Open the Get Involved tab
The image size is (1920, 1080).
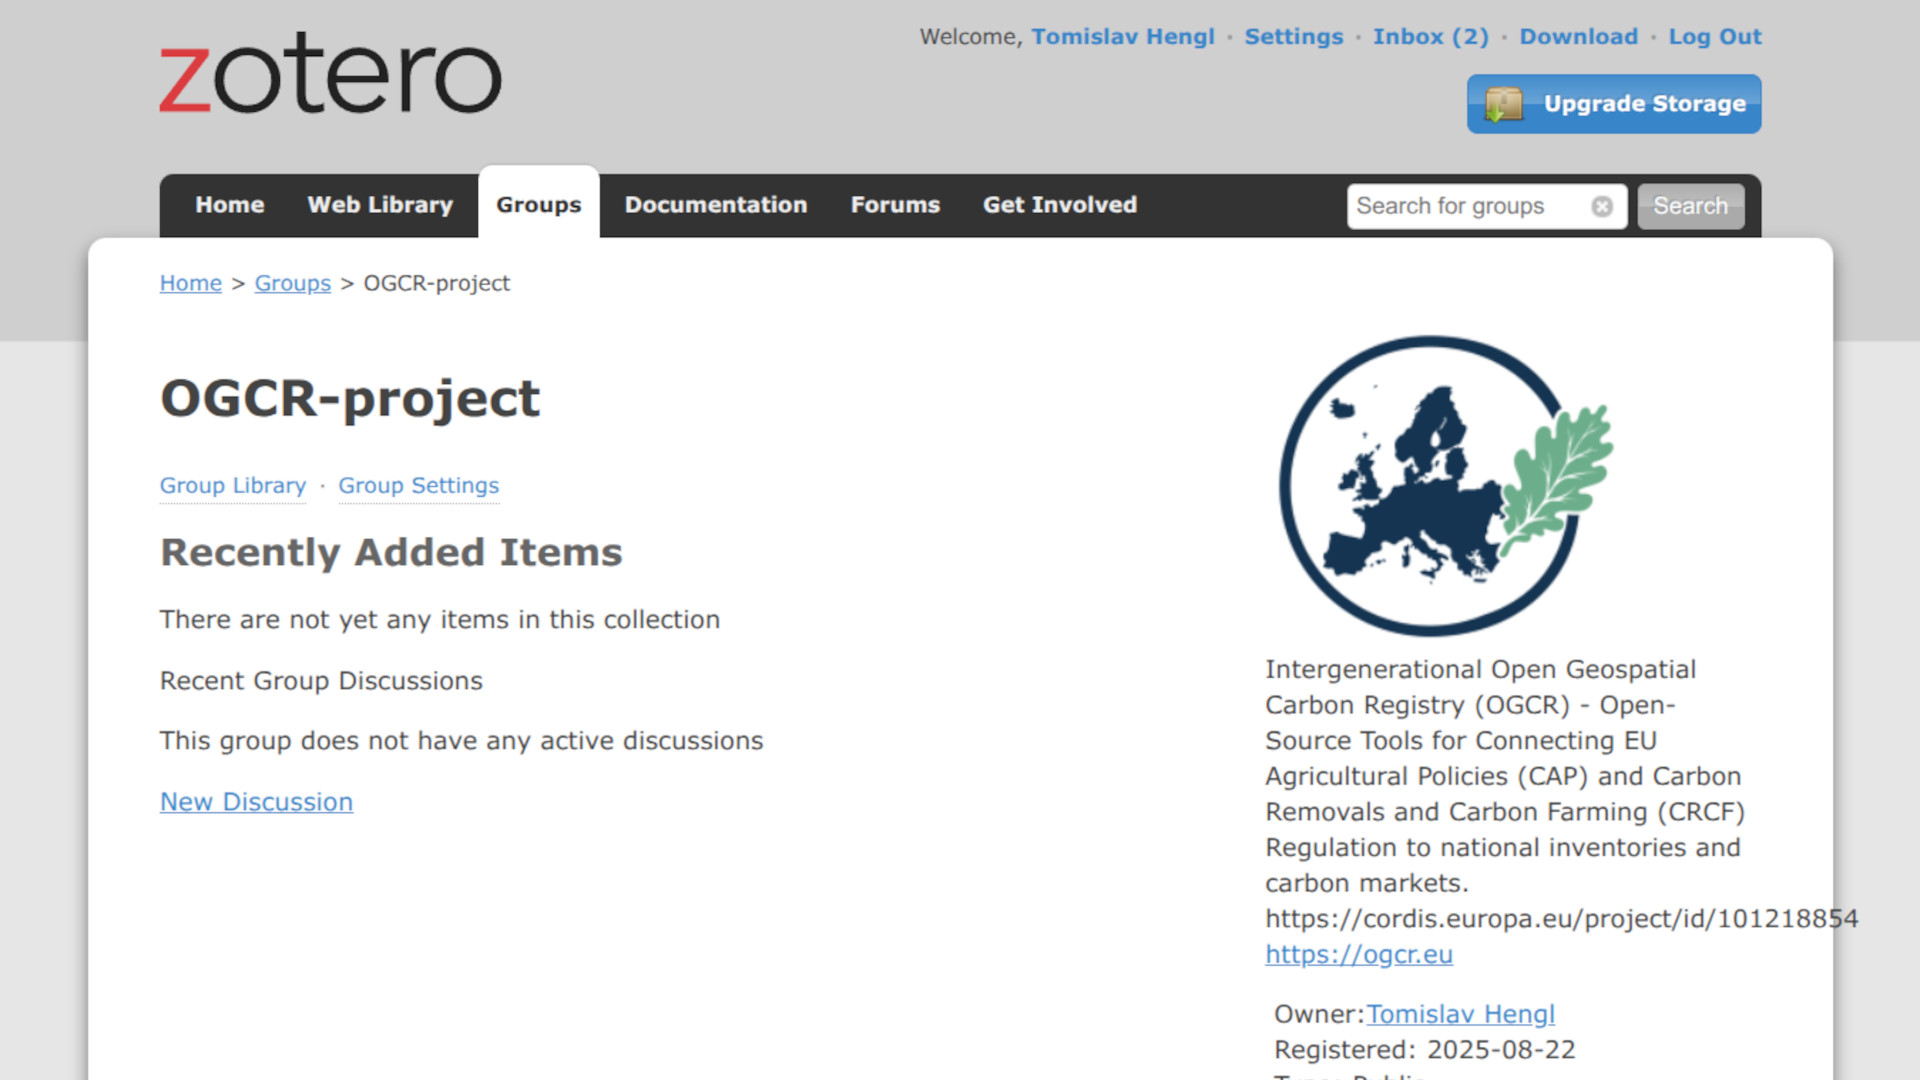pyautogui.click(x=1060, y=205)
